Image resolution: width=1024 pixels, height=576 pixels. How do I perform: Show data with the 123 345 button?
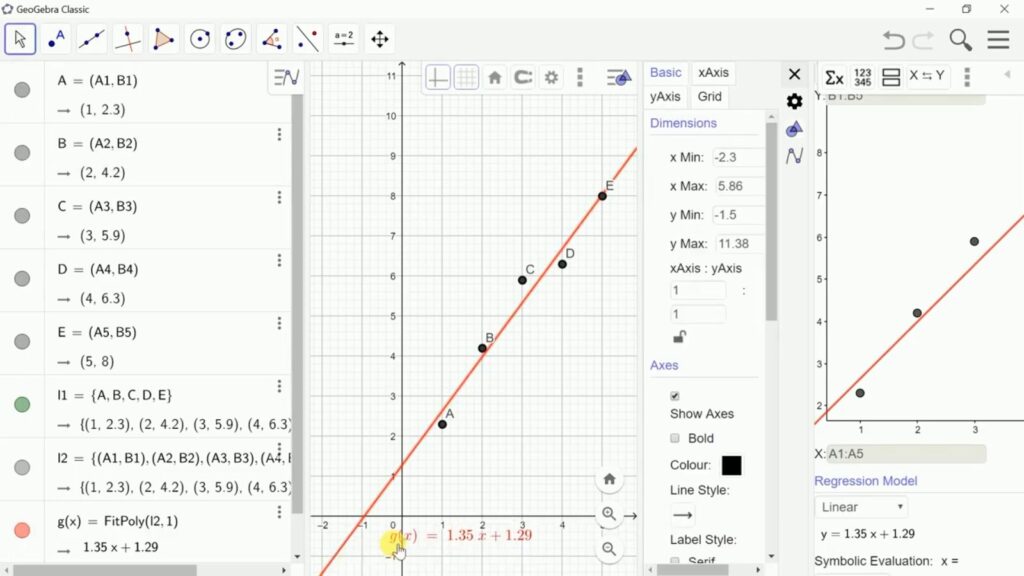[863, 78]
